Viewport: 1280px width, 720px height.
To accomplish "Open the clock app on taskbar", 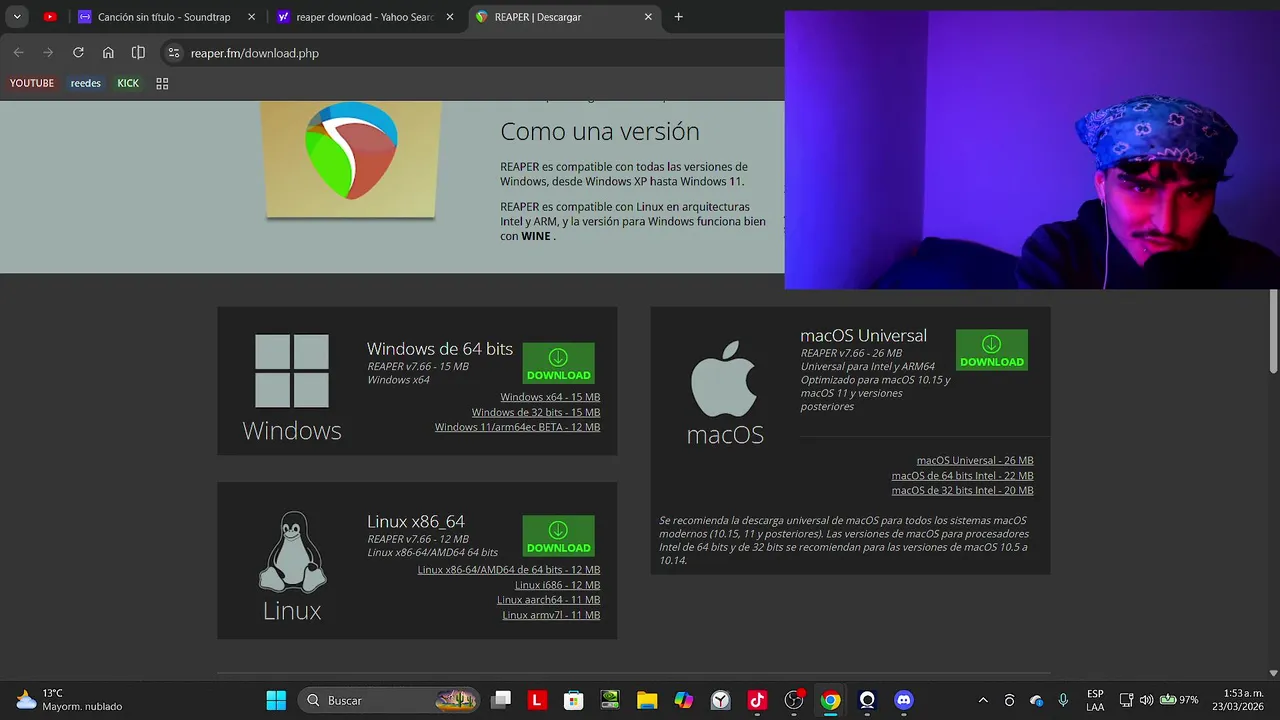I will point(720,700).
